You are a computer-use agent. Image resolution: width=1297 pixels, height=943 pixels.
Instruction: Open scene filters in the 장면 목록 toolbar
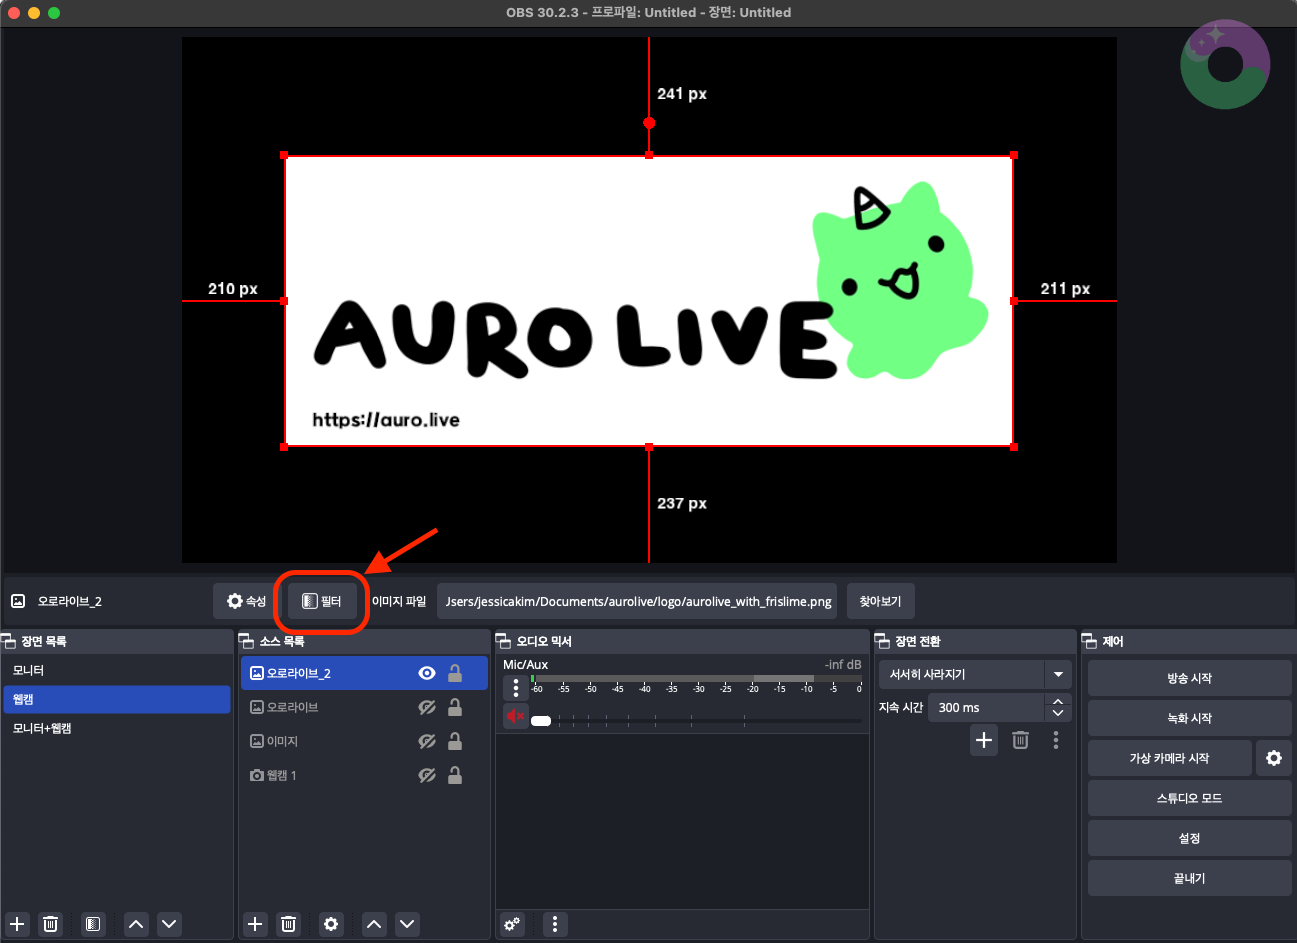[x=93, y=924]
